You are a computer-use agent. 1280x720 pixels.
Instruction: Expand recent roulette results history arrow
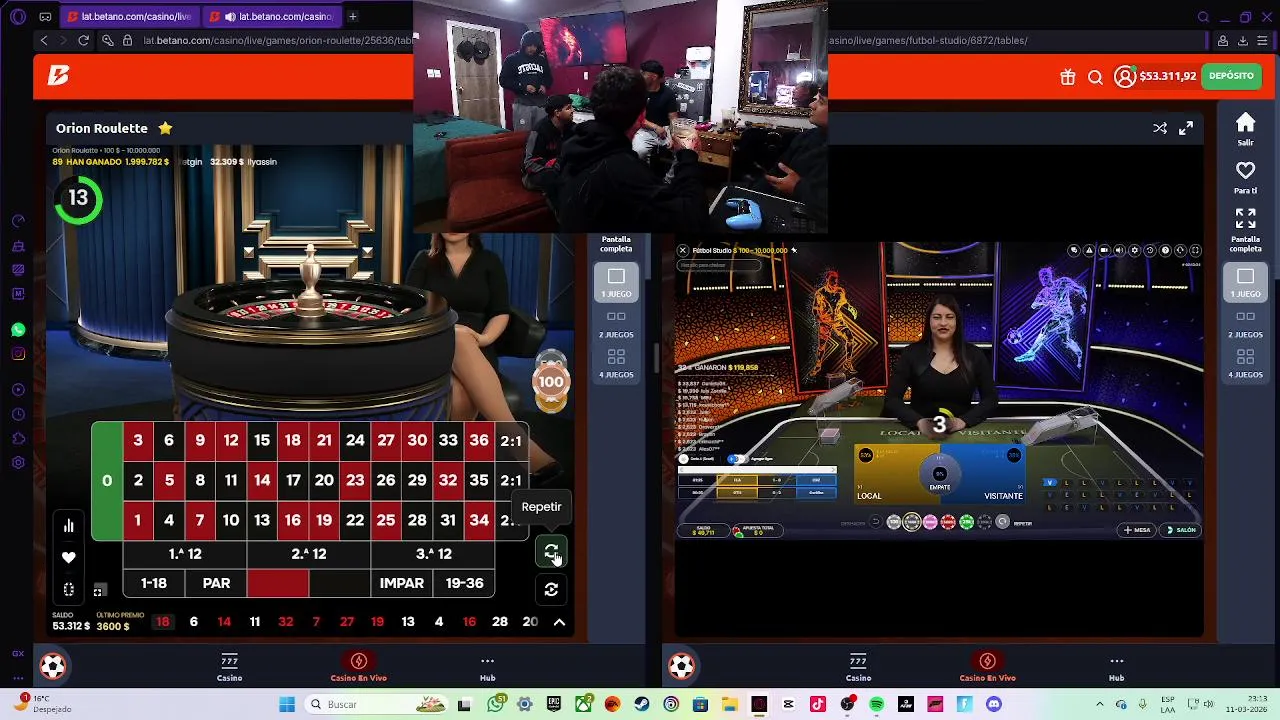coord(559,622)
